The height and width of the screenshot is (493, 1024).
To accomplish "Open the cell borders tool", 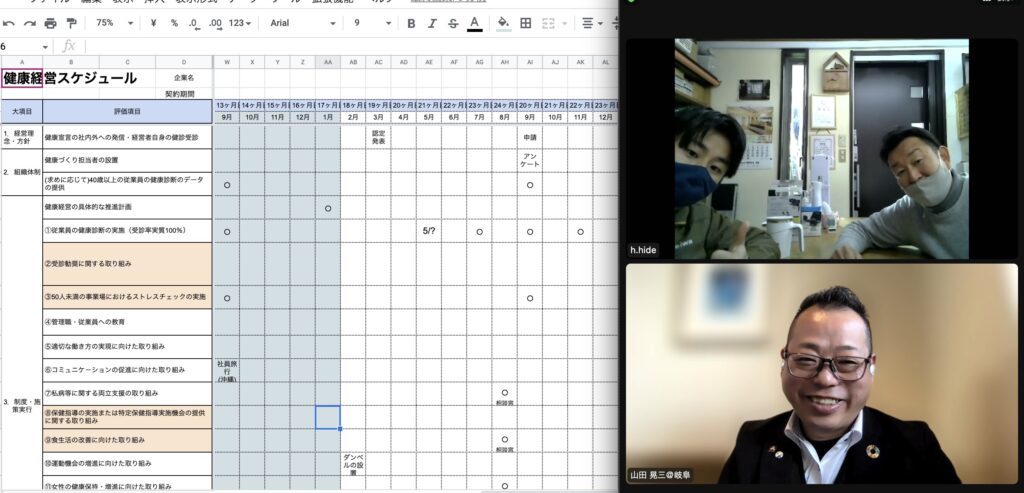I will pos(526,24).
